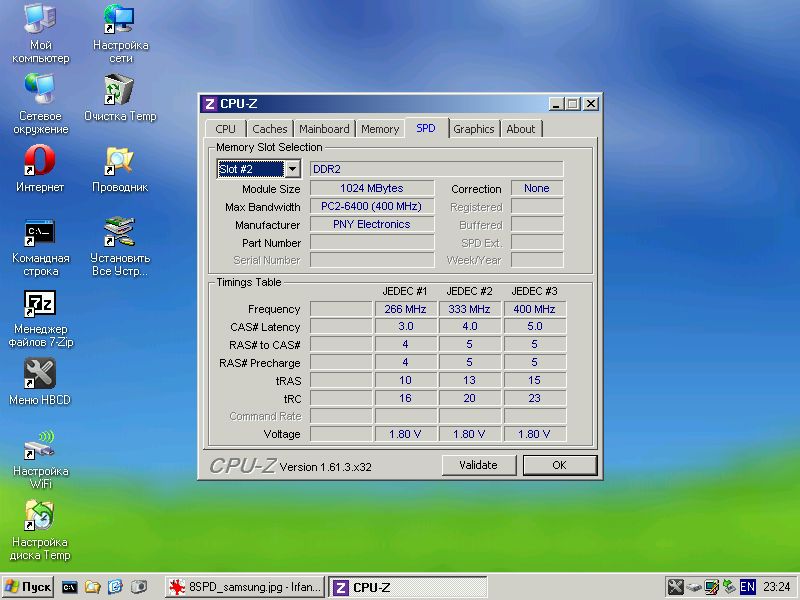The height and width of the screenshot is (600, 800).
Task: Click the JEDEC #2 333 MHz cell
Action: (470, 309)
